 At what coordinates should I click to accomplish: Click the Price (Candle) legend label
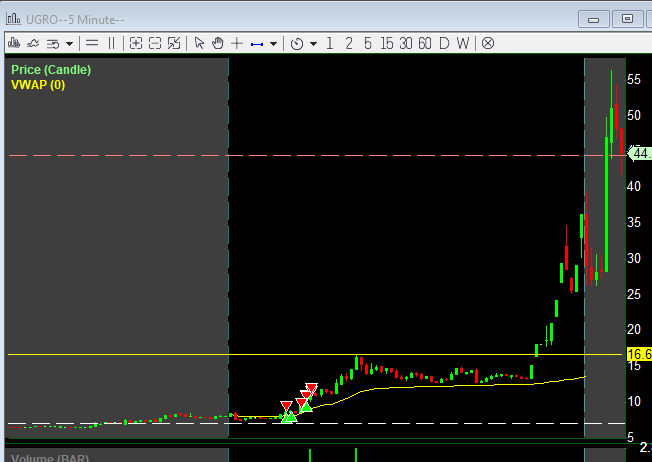(51, 70)
